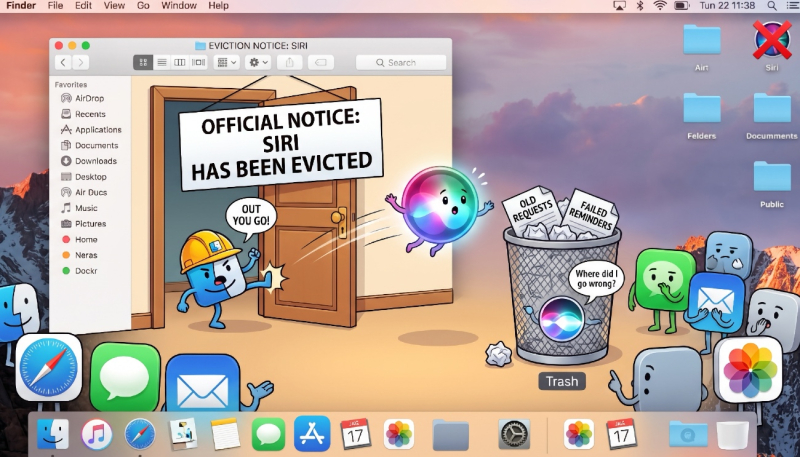The image size is (800, 457).
Task: Open the File menu
Action: click(x=55, y=6)
